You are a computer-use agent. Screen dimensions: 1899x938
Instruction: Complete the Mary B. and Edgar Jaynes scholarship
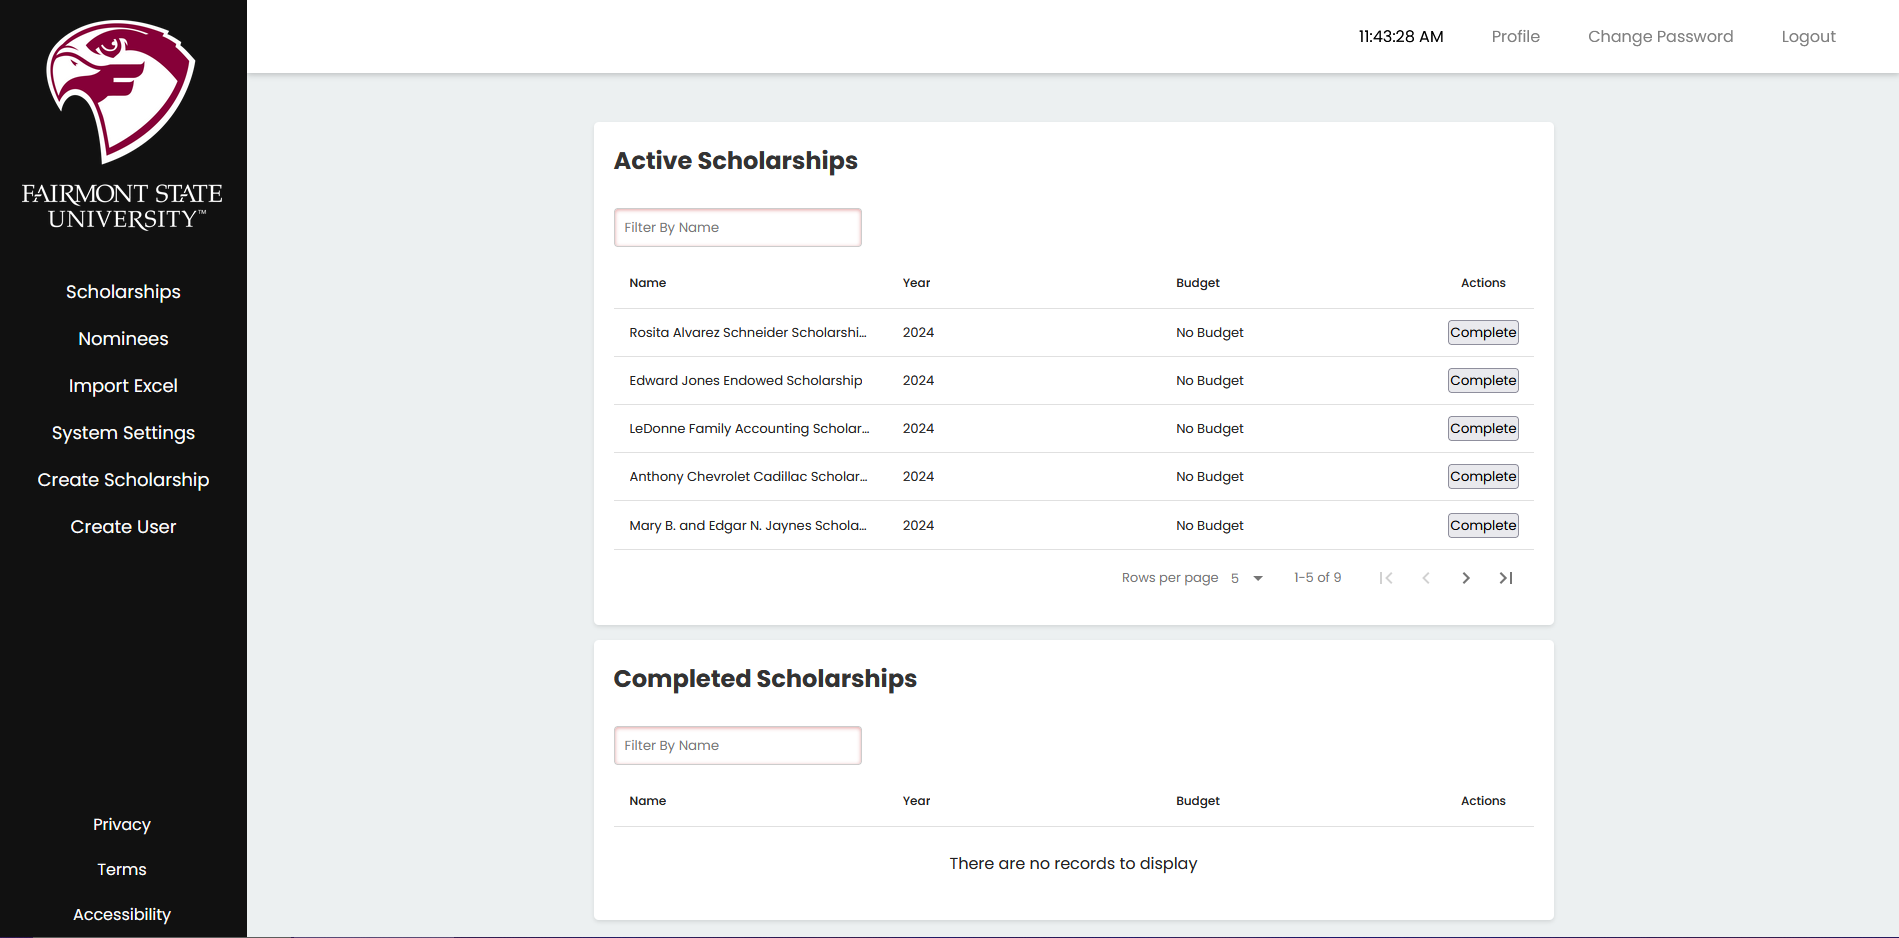point(1482,526)
